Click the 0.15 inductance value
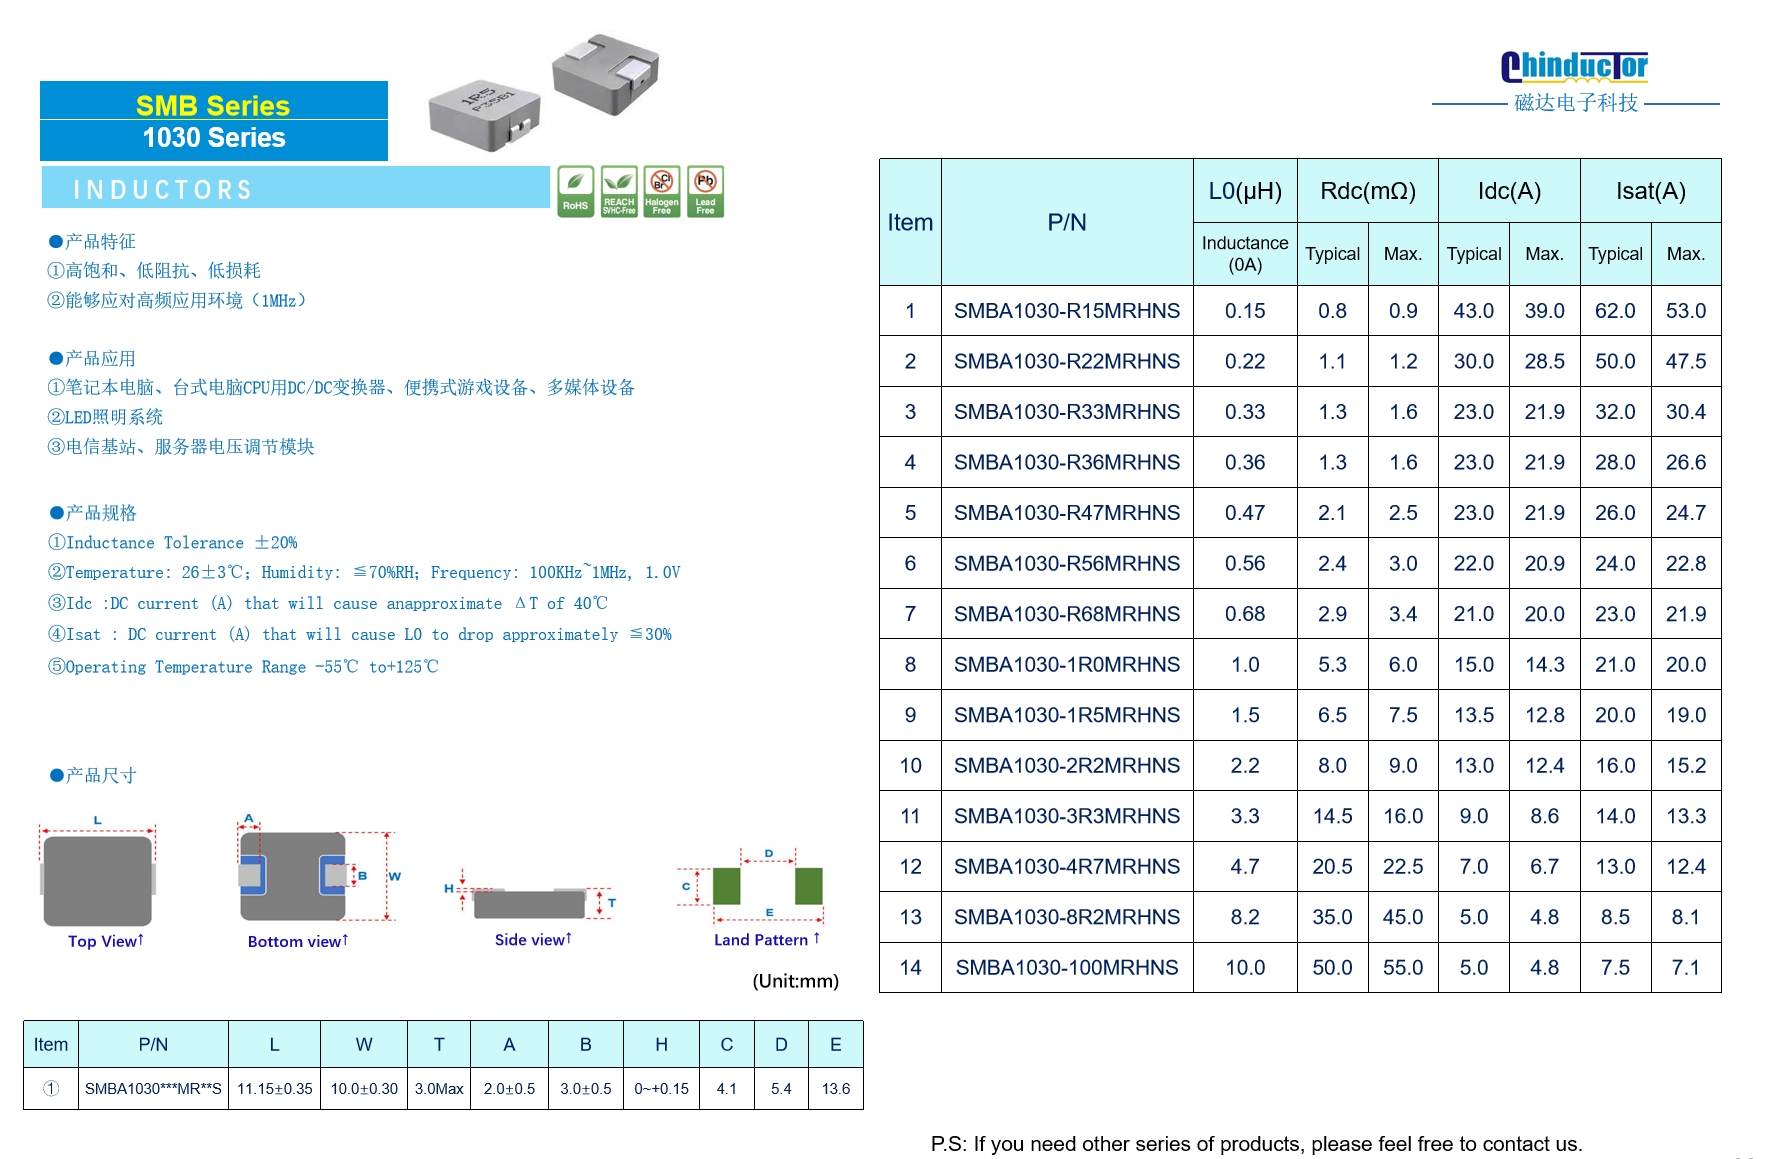 tap(1245, 311)
